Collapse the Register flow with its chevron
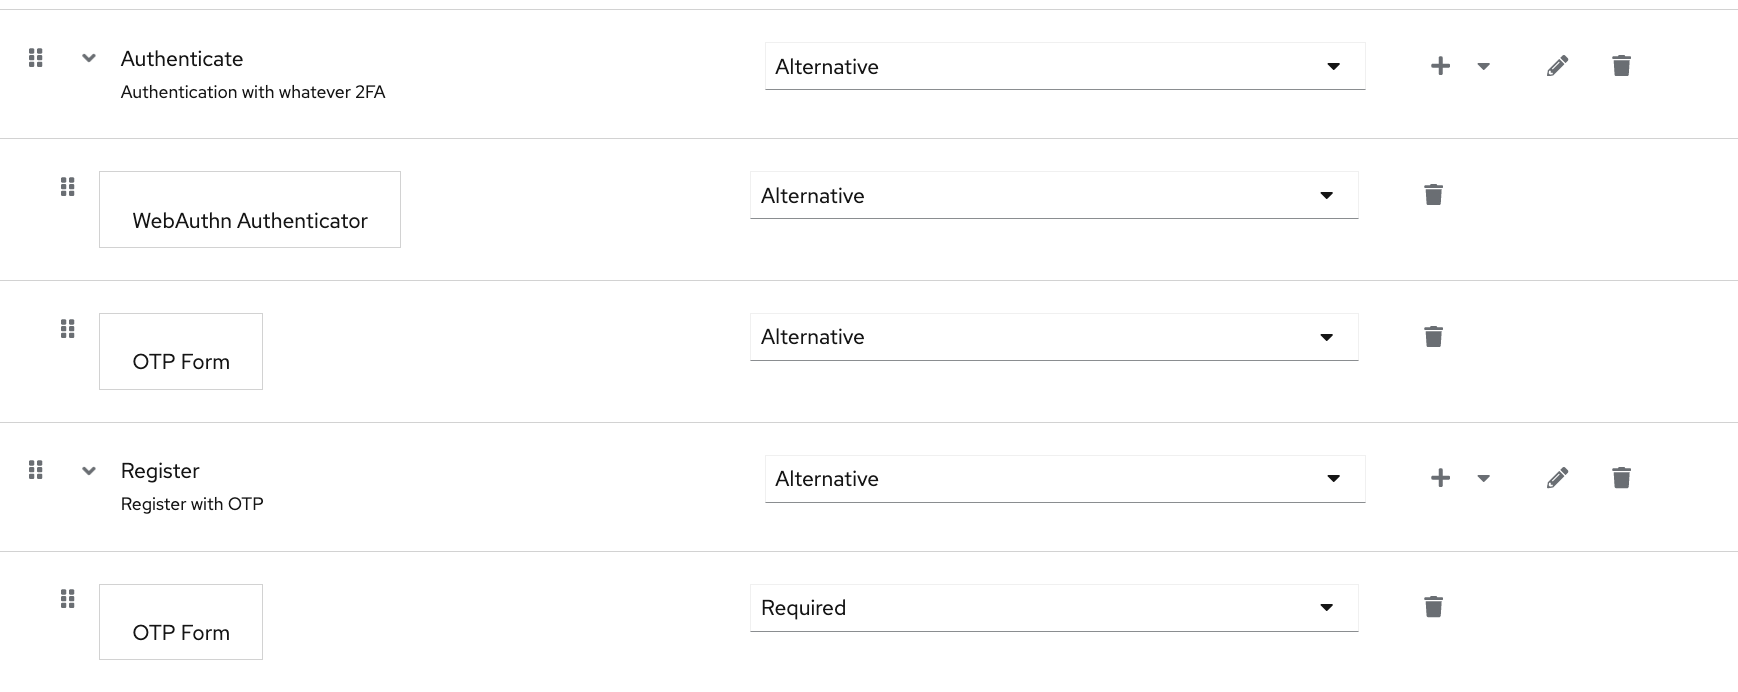The image size is (1738, 692). tap(88, 470)
